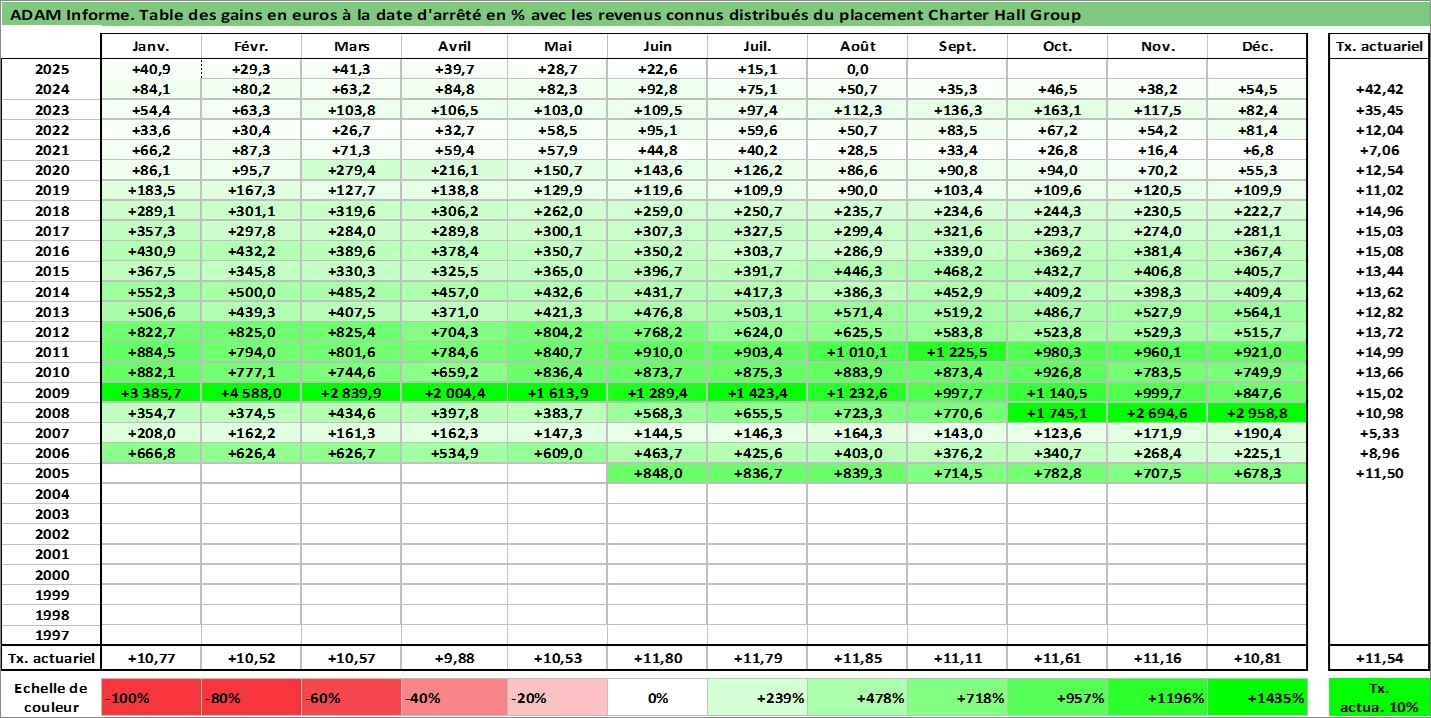Select the 'Août' column header

click(x=857, y=47)
